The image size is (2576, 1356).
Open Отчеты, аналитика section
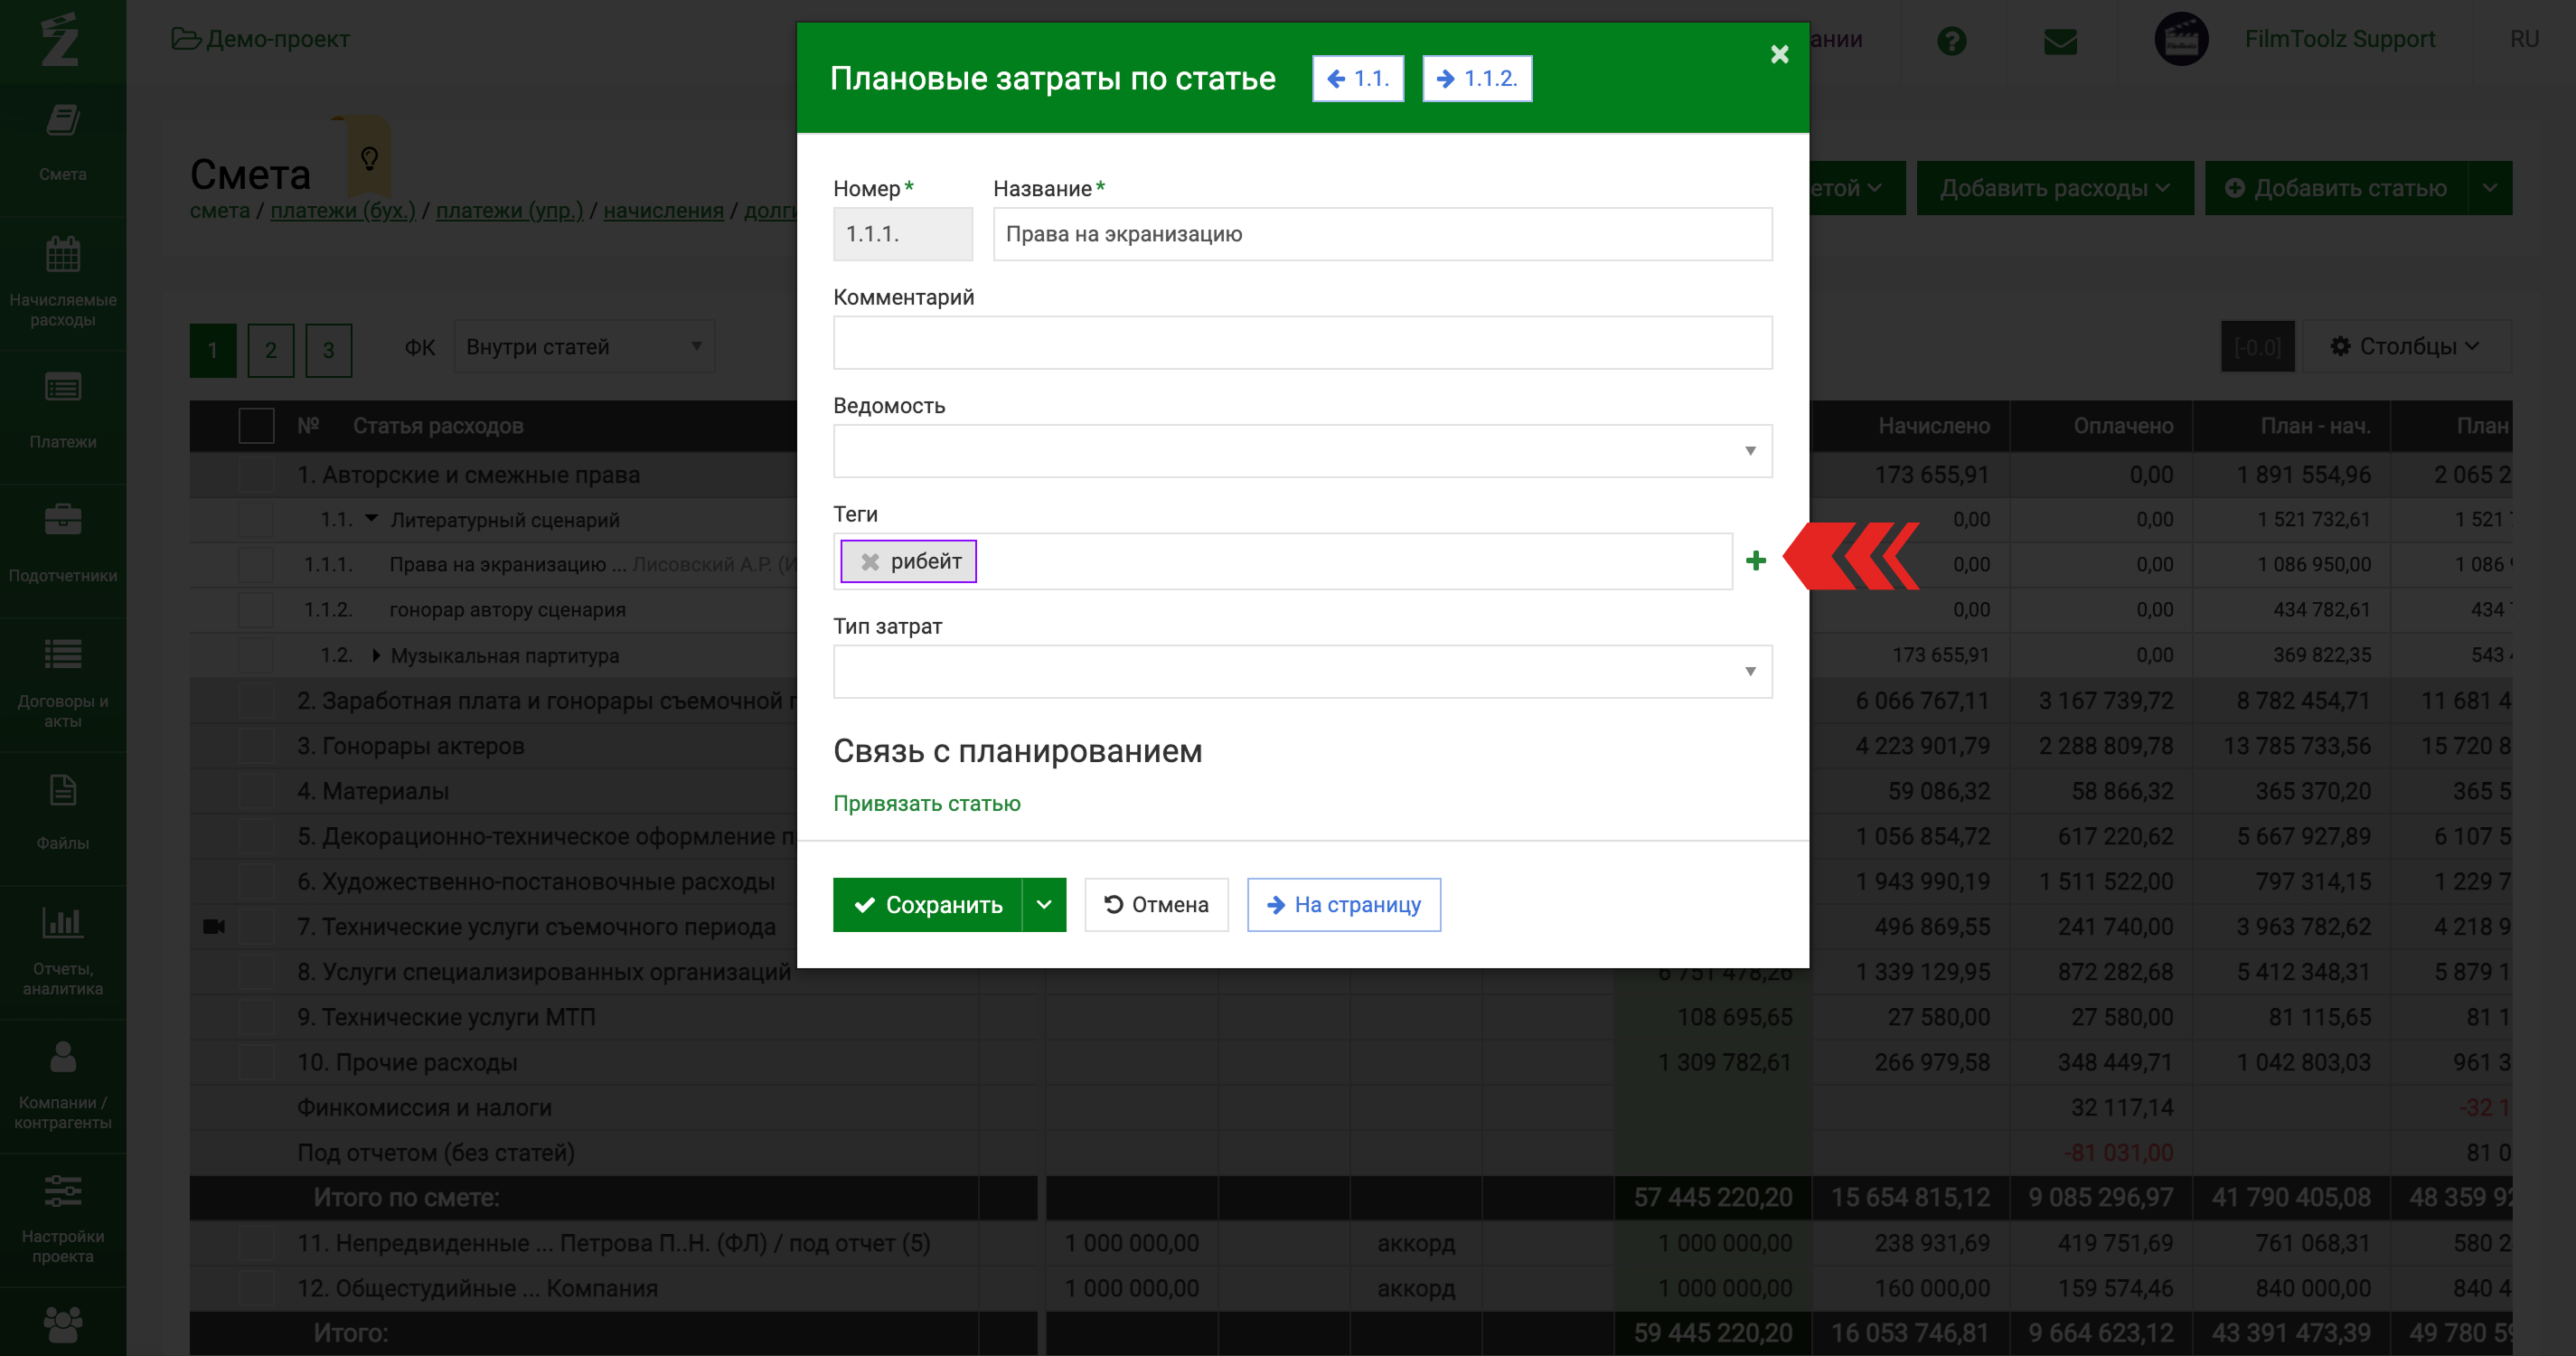point(62,951)
